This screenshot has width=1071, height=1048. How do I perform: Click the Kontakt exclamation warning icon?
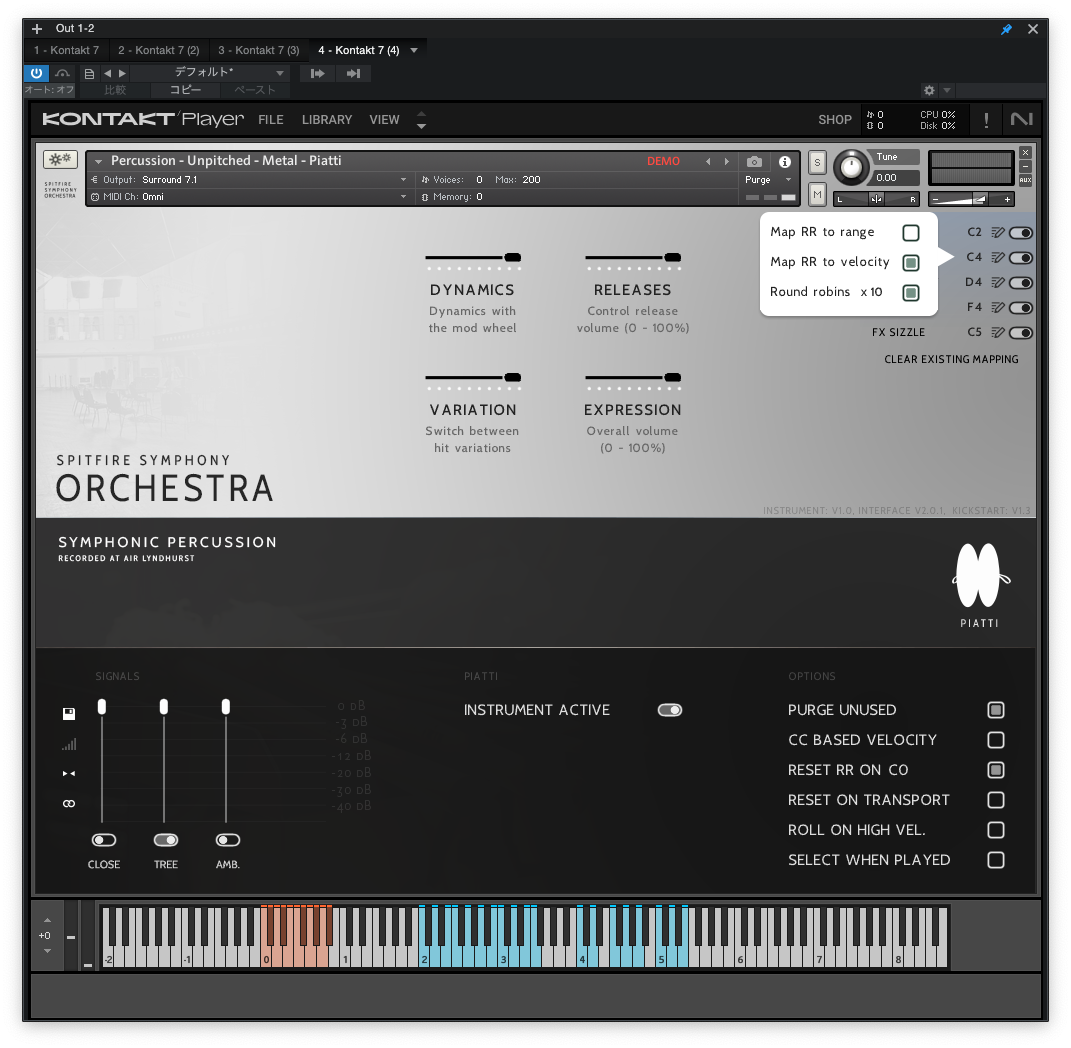986,120
